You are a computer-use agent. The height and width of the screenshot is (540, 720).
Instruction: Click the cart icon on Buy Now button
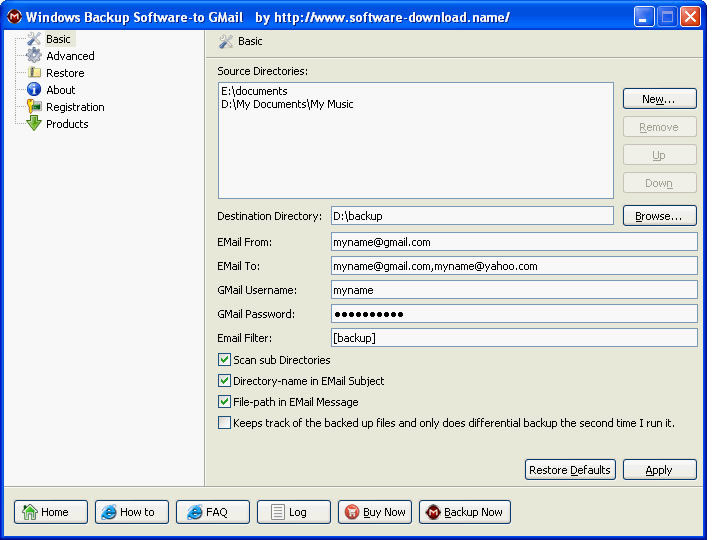[352, 512]
